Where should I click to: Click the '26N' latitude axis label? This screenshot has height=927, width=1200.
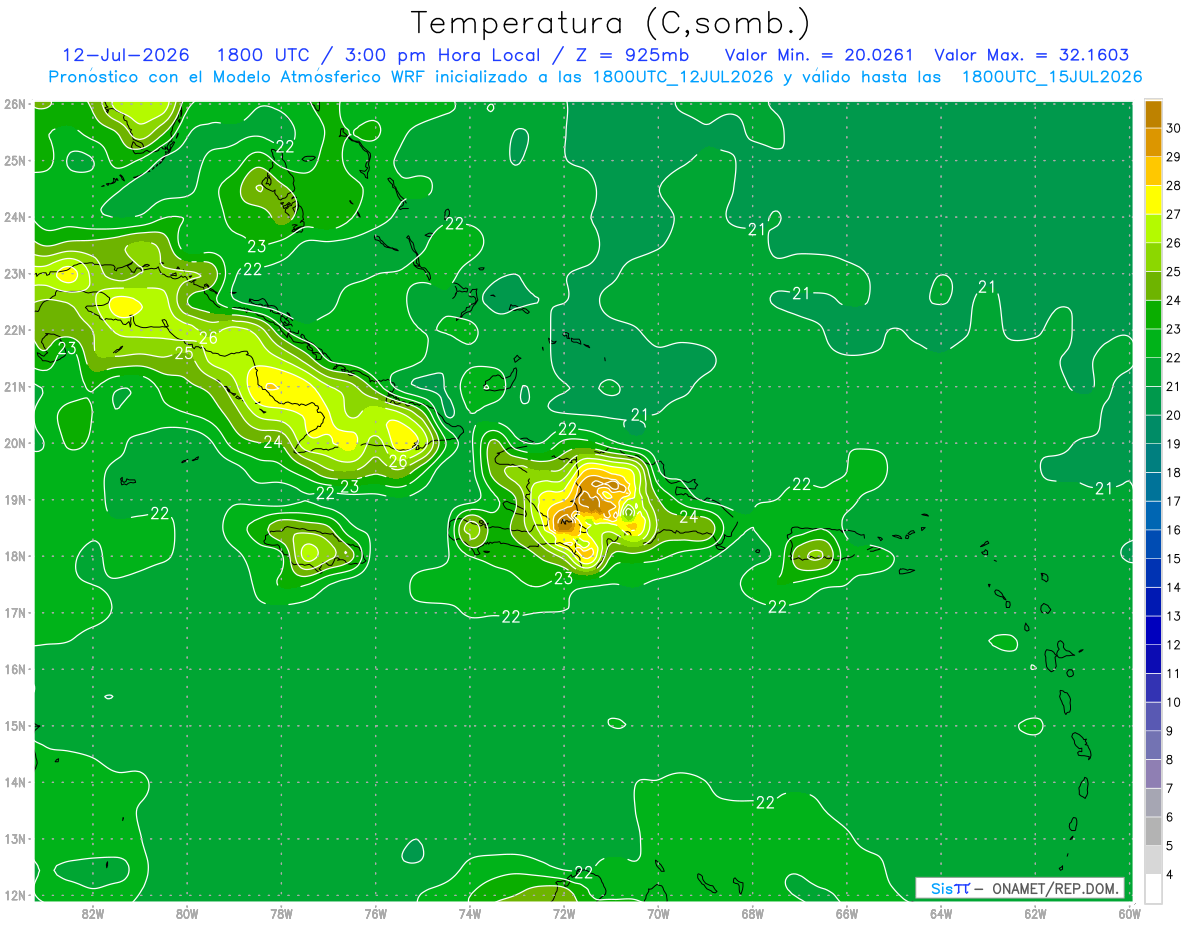click(15, 104)
